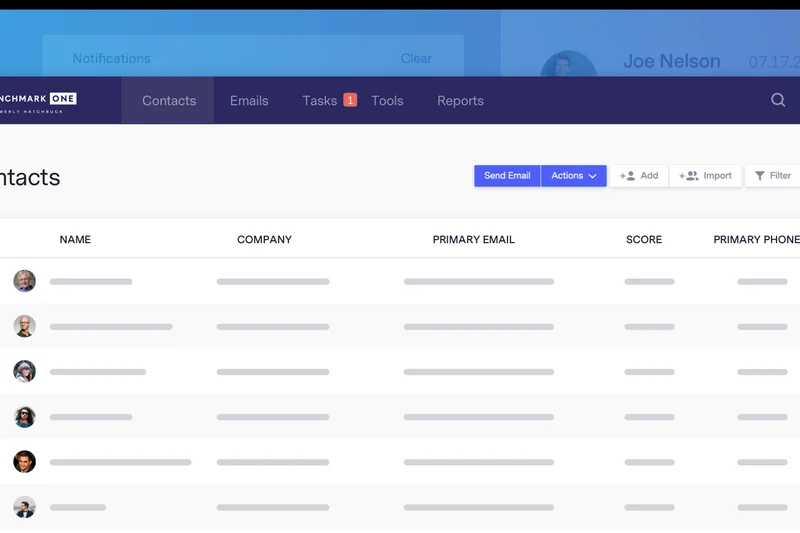The image size is (800, 533).
Task: Go to the Tools menu
Action: 387,101
